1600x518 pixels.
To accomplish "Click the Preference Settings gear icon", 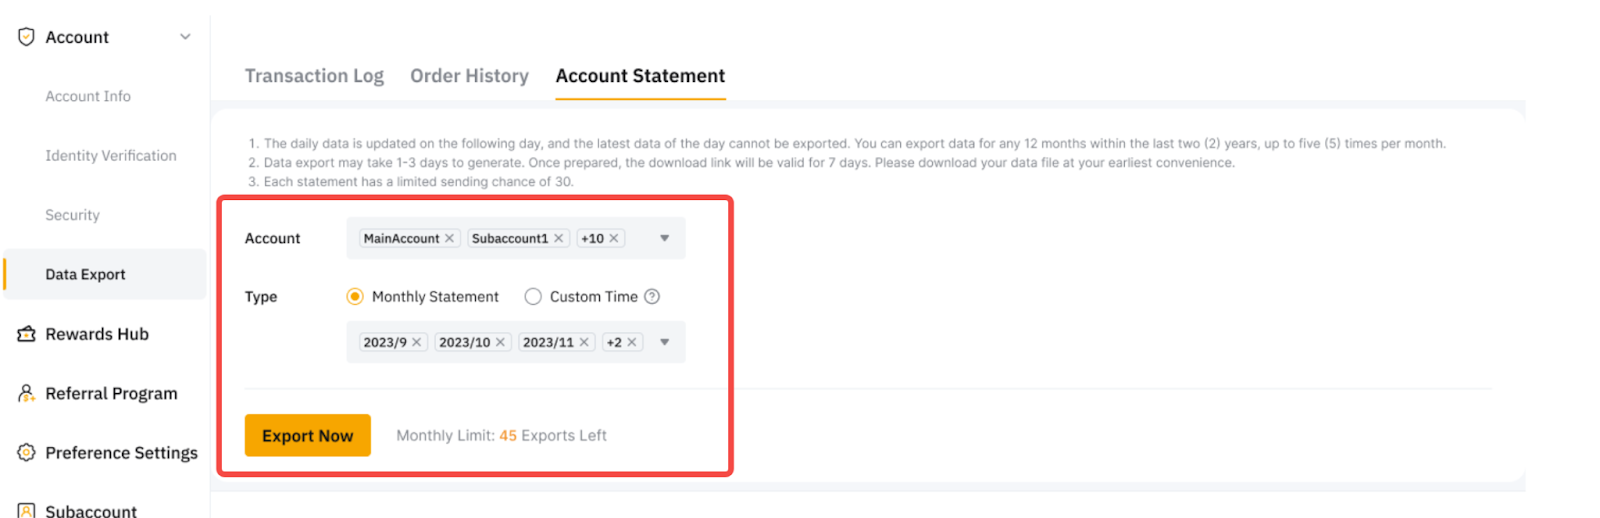I will tap(27, 453).
